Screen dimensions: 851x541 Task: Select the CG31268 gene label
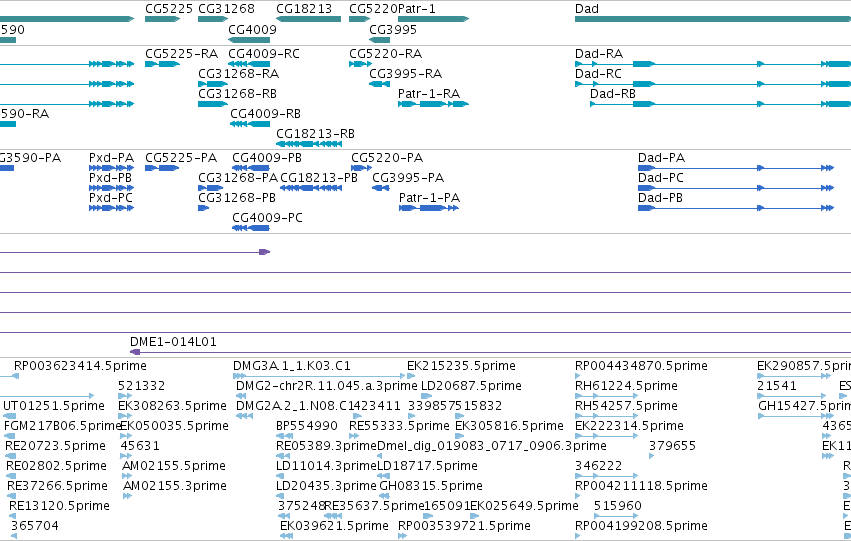click(x=226, y=9)
